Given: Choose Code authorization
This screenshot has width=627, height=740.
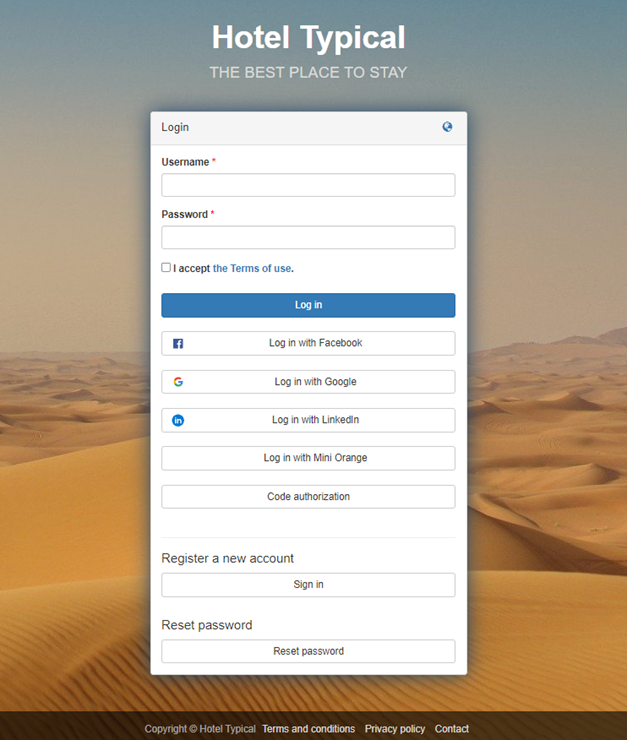Looking at the screenshot, I should [308, 497].
